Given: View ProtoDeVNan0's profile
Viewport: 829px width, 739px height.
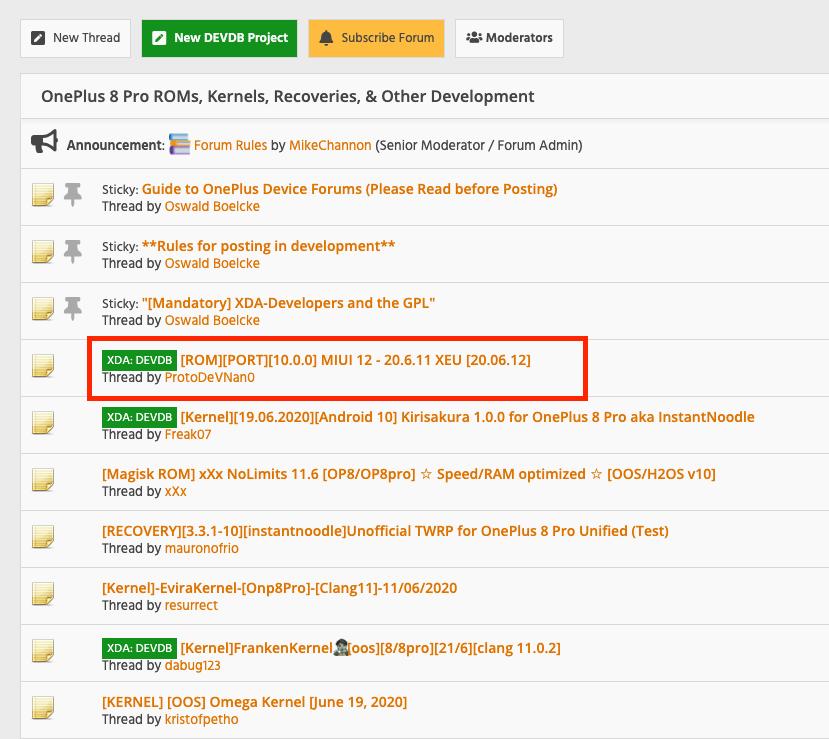Looking at the screenshot, I should tap(209, 377).
